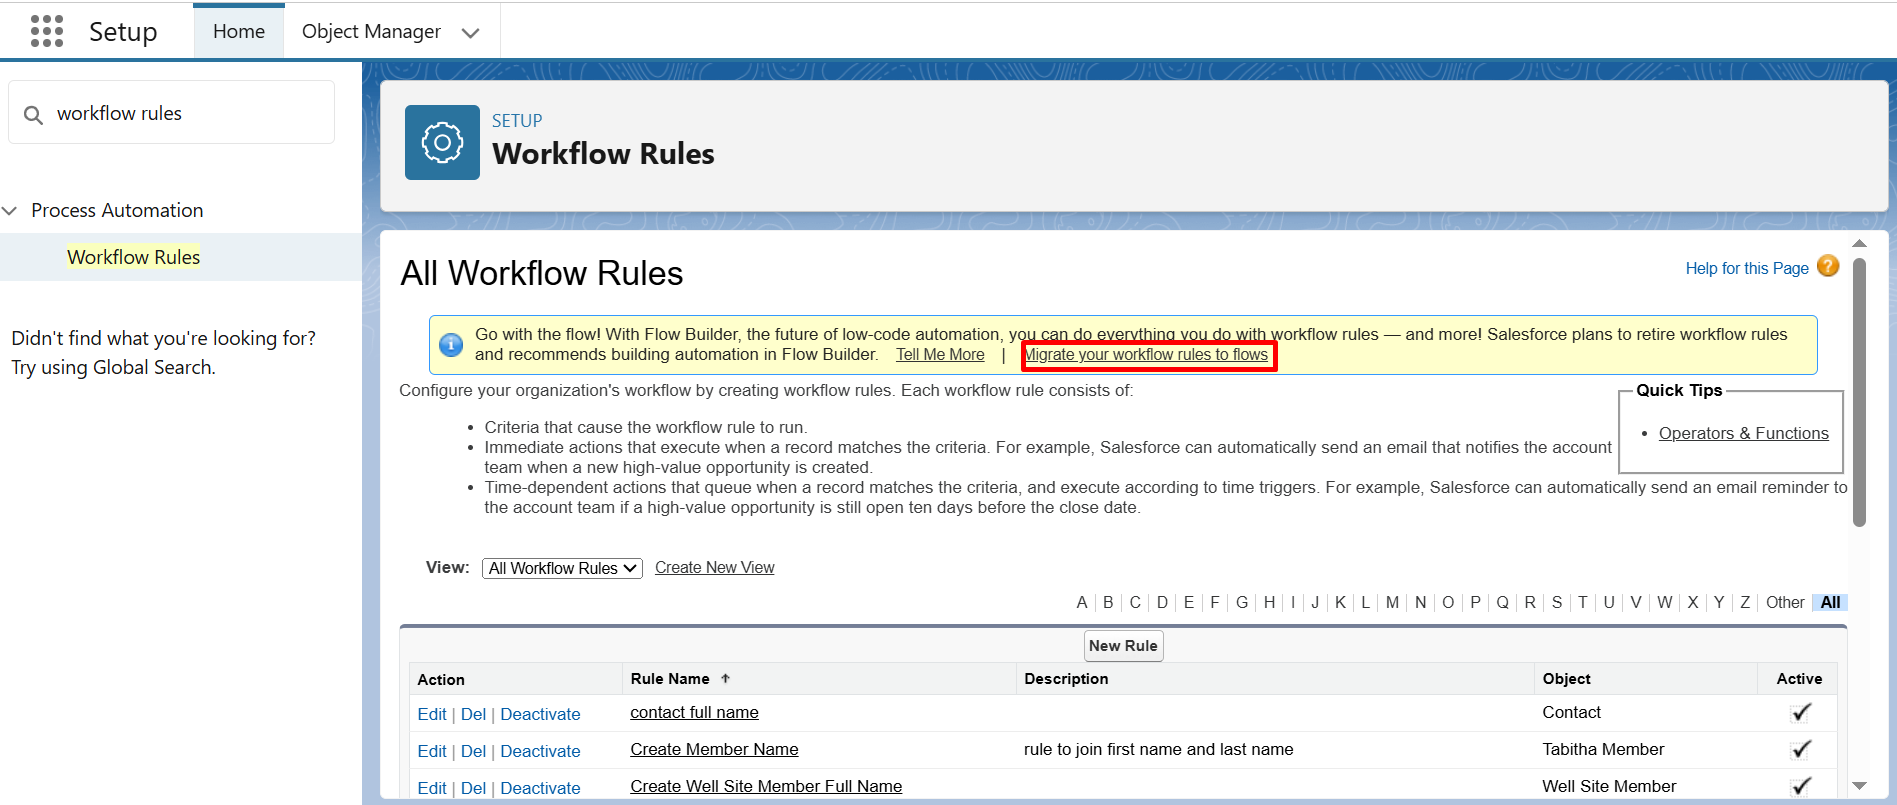1897x805 pixels.
Task: Click the Active checkmark for Create Member Name
Action: (1800, 749)
